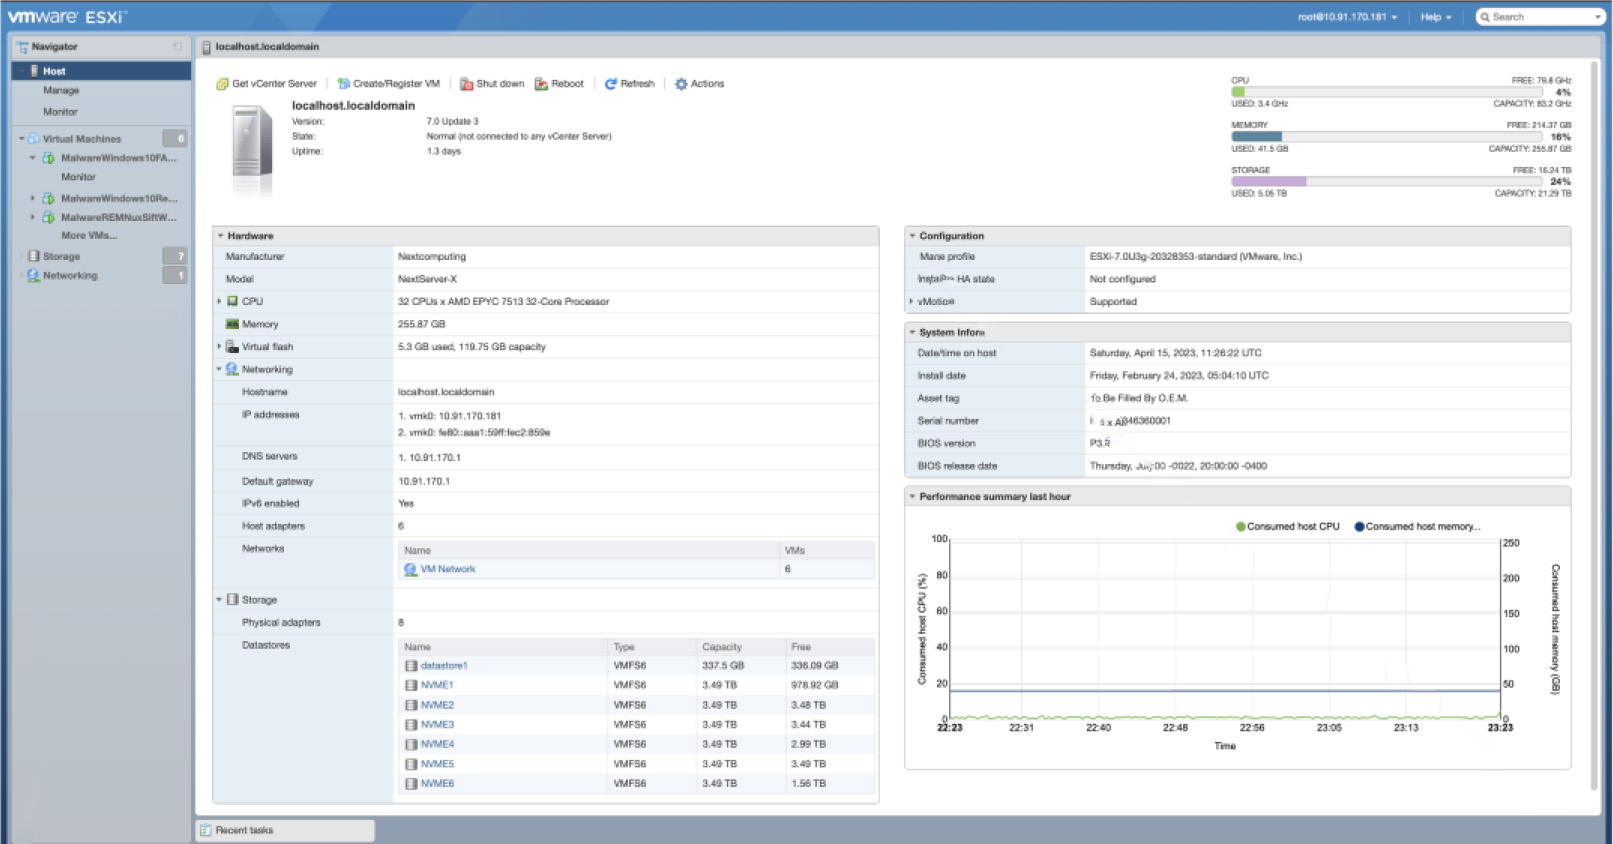Collapse the System Information section
Image resolution: width=1613 pixels, height=844 pixels.
point(912,332)
